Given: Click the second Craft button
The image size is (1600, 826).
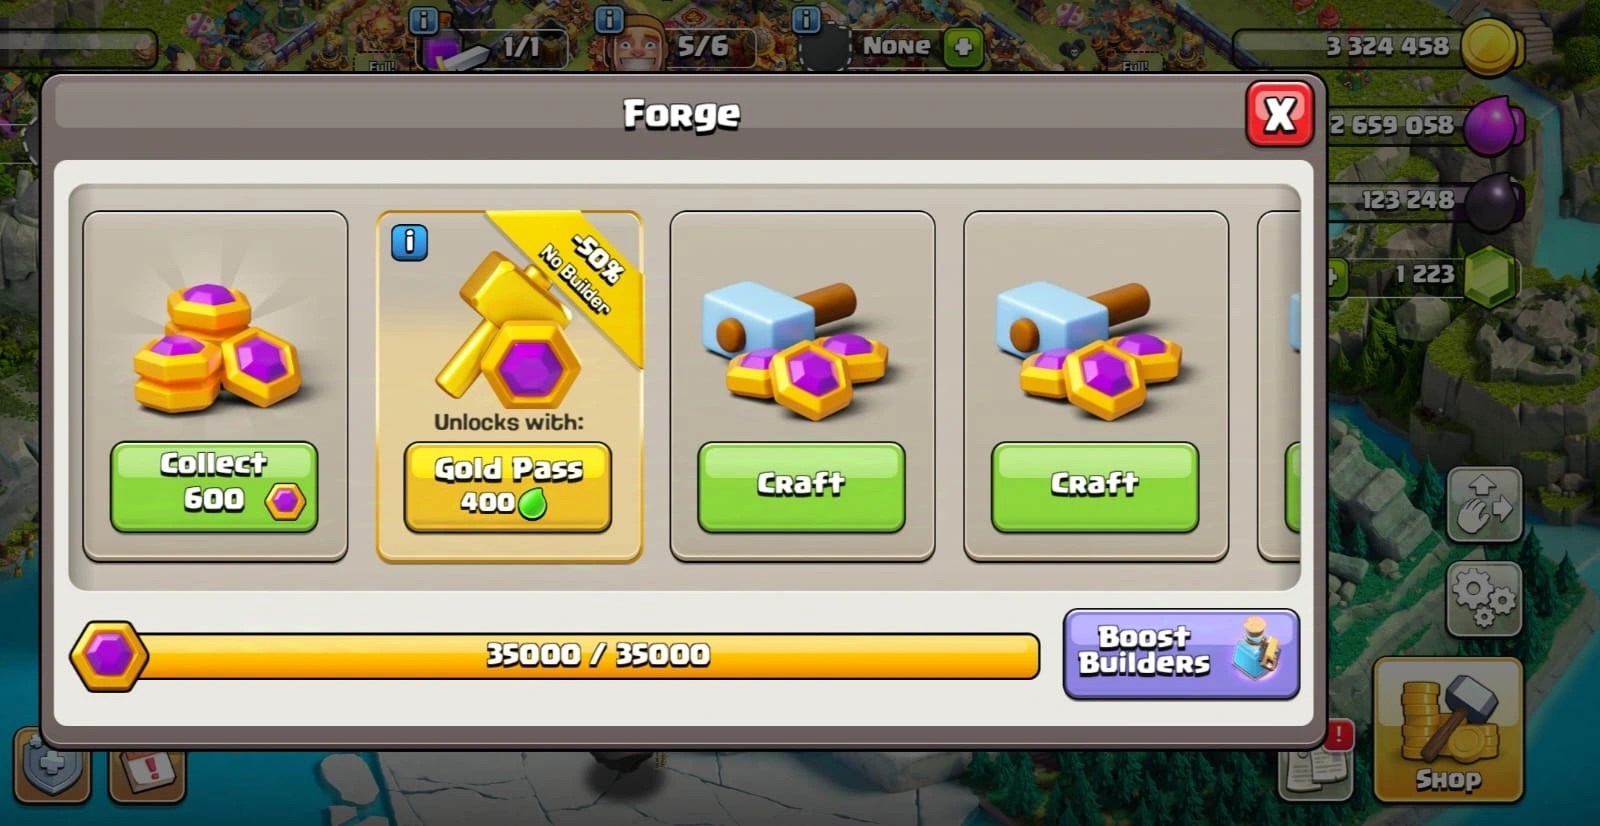Looking at the screenshot, I should coord(1095,486).
